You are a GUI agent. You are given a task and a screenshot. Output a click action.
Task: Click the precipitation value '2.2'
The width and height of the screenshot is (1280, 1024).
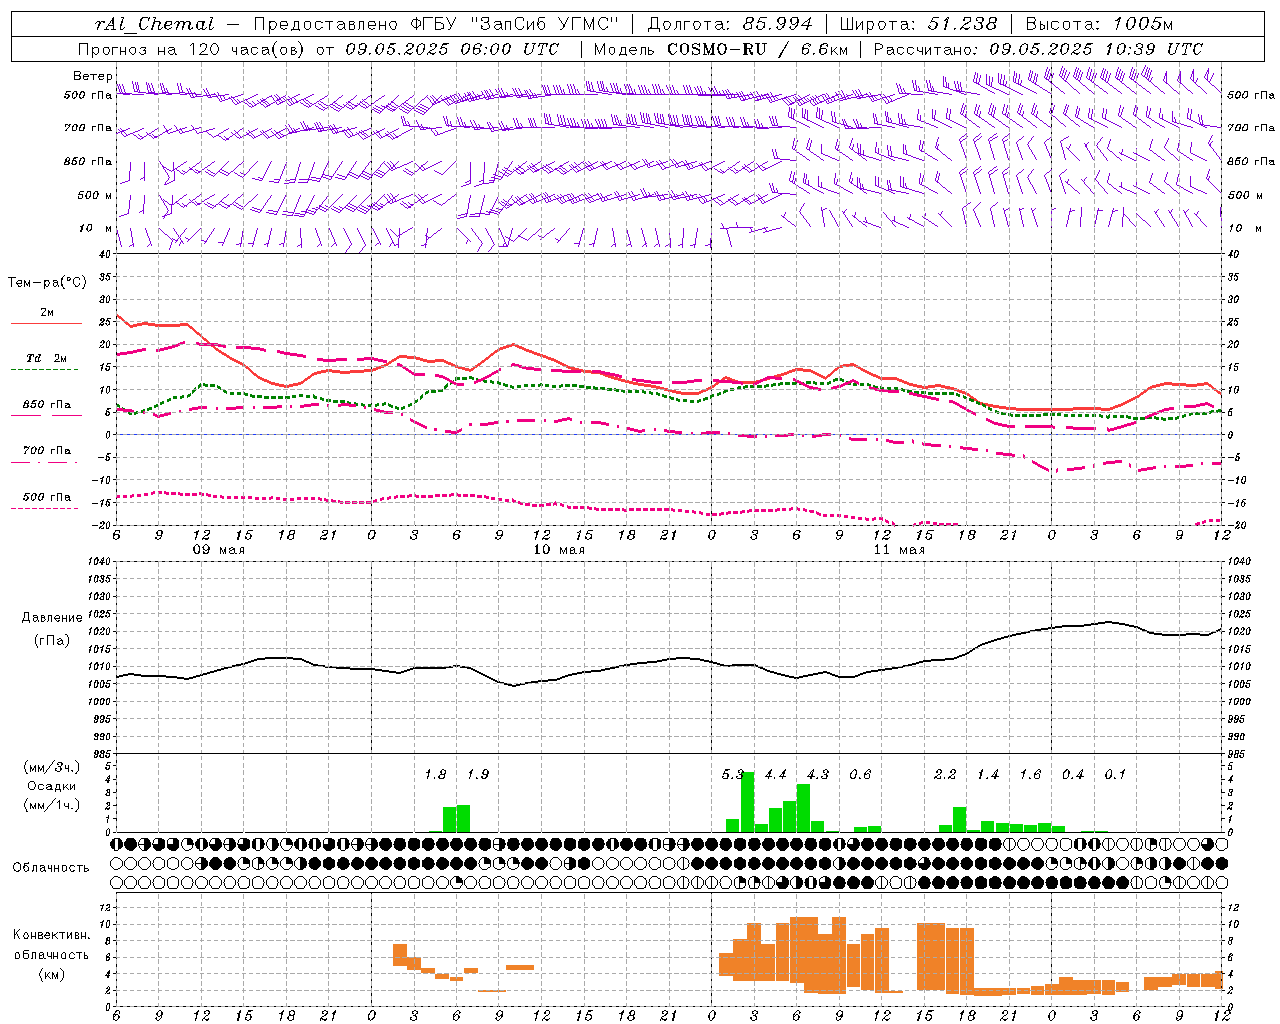tap(945, 774)
